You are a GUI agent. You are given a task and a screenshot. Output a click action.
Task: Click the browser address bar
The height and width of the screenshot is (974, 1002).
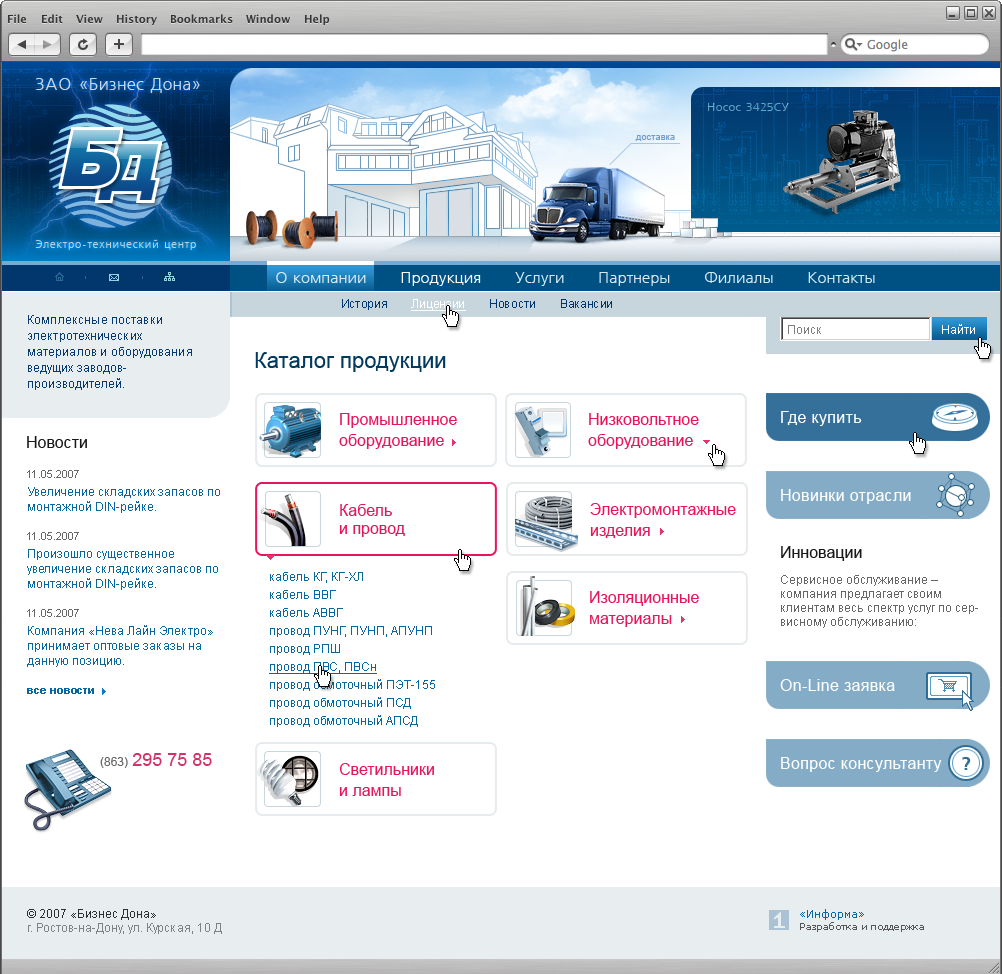[484, 44]
